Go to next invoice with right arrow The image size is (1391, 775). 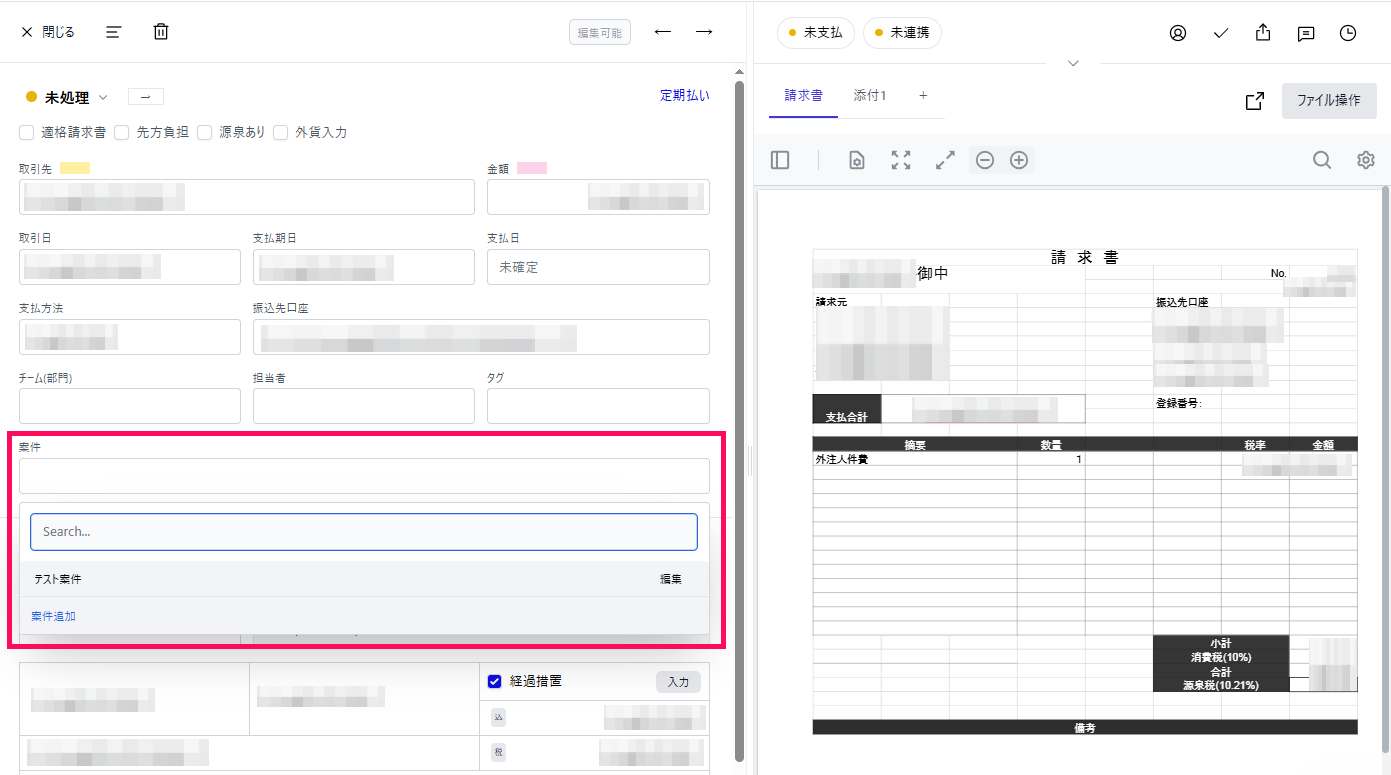(704, 32)
